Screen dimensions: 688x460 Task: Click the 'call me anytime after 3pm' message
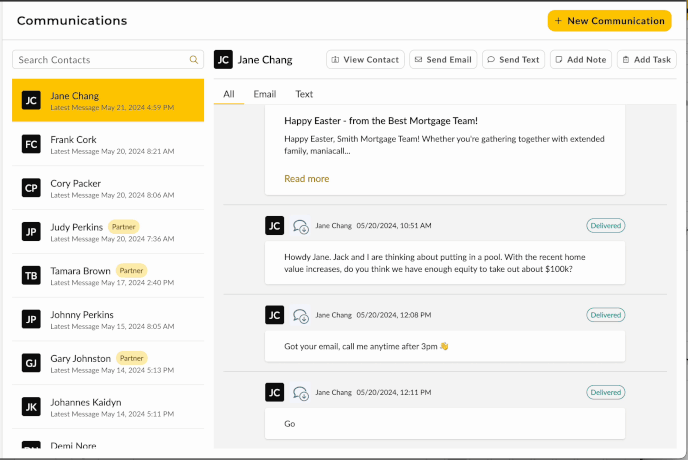click(445, 346)
